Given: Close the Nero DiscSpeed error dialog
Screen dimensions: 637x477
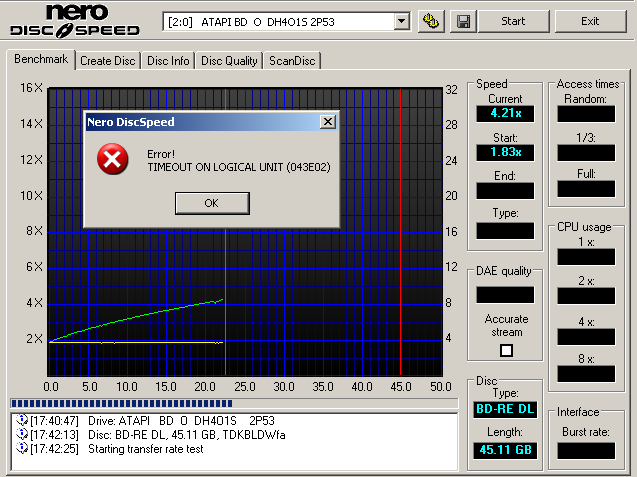Looking at the screenshot, I should tap(327, 121).
